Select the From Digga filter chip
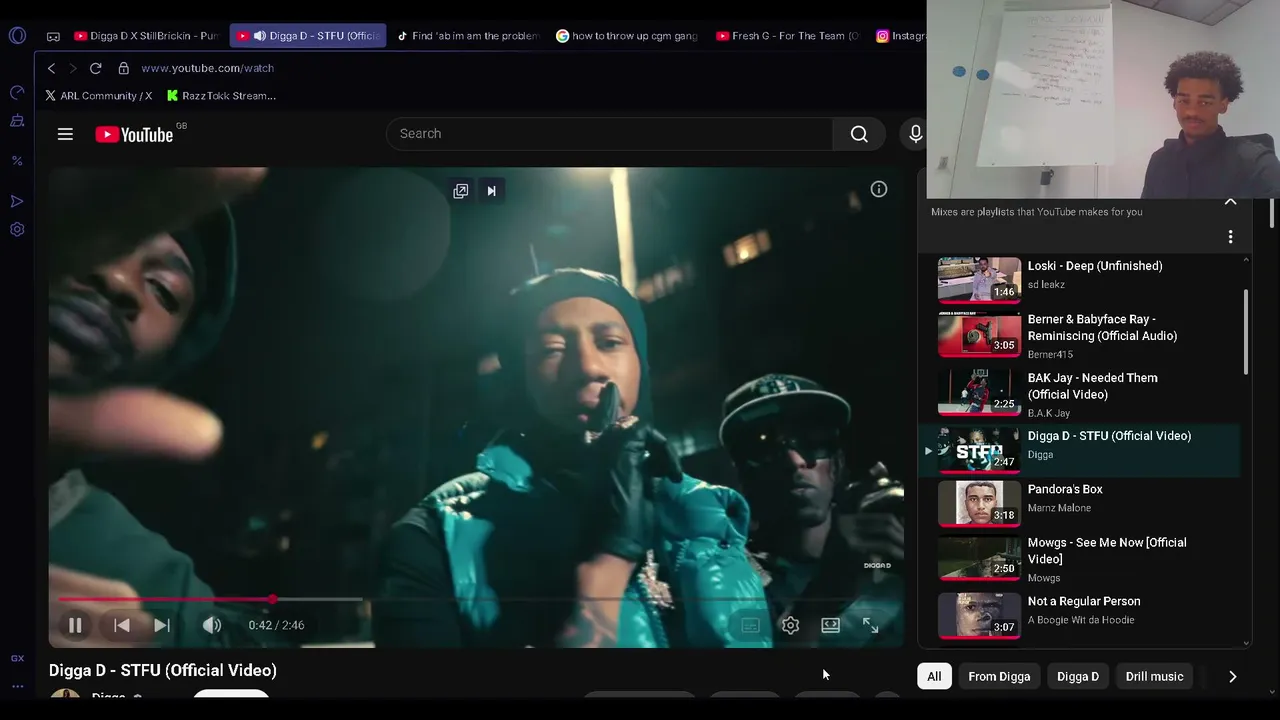 [999, 677]
